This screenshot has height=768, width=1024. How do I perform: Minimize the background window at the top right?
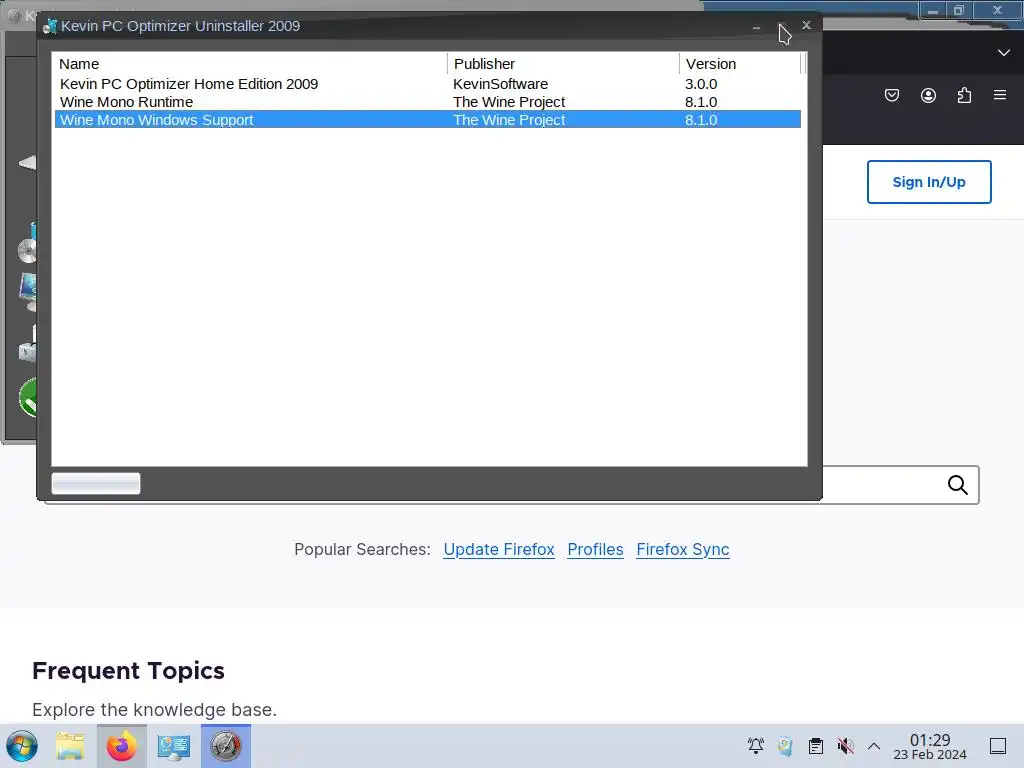(x=933, y=10)
